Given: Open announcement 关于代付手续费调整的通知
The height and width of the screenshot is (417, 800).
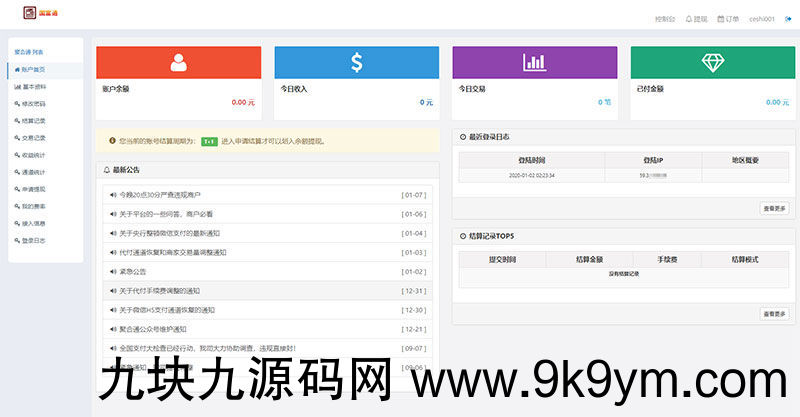Looking at the screenshot, I should pyautogui.click(x=159, y=290).
